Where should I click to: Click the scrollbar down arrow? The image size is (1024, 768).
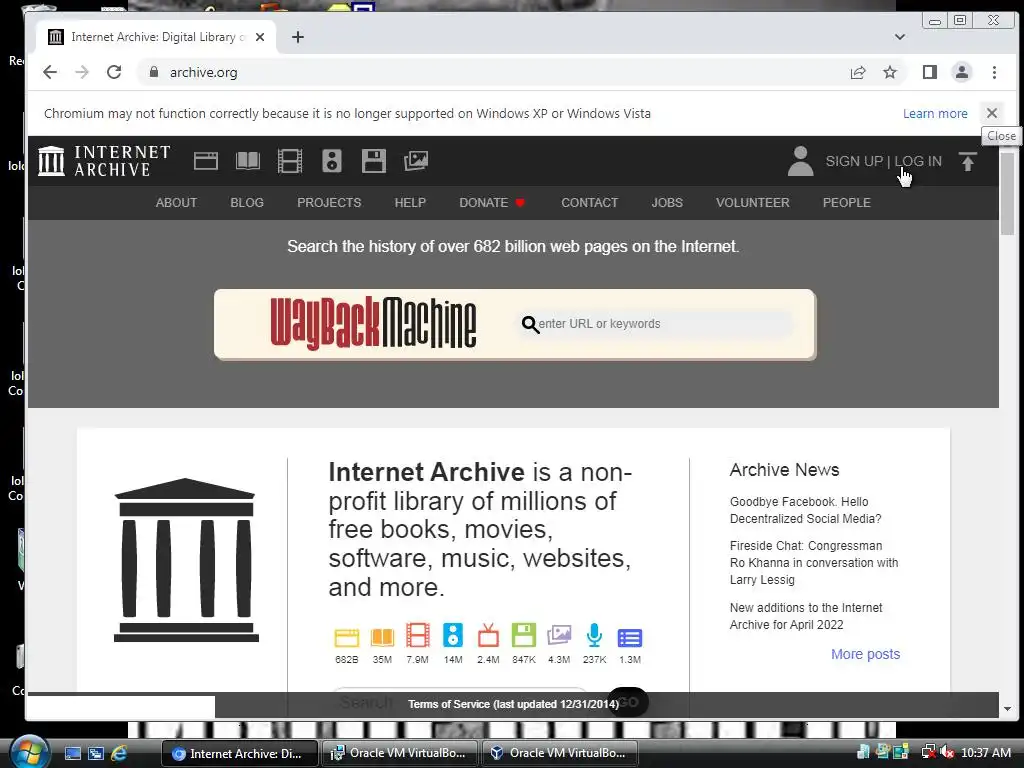pos(1007,709)
